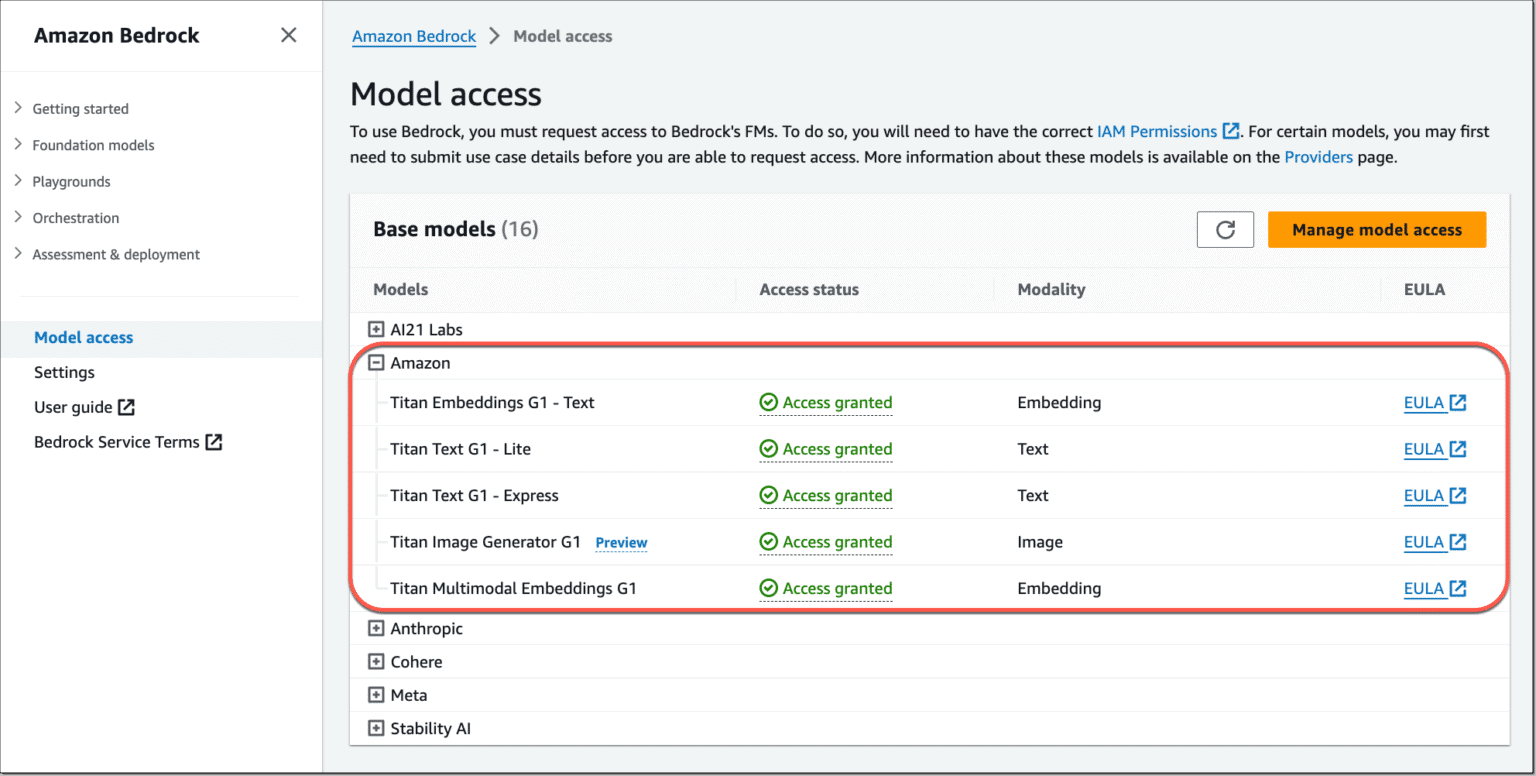Expand the Stability AI models group

click(x=376, y=728)
